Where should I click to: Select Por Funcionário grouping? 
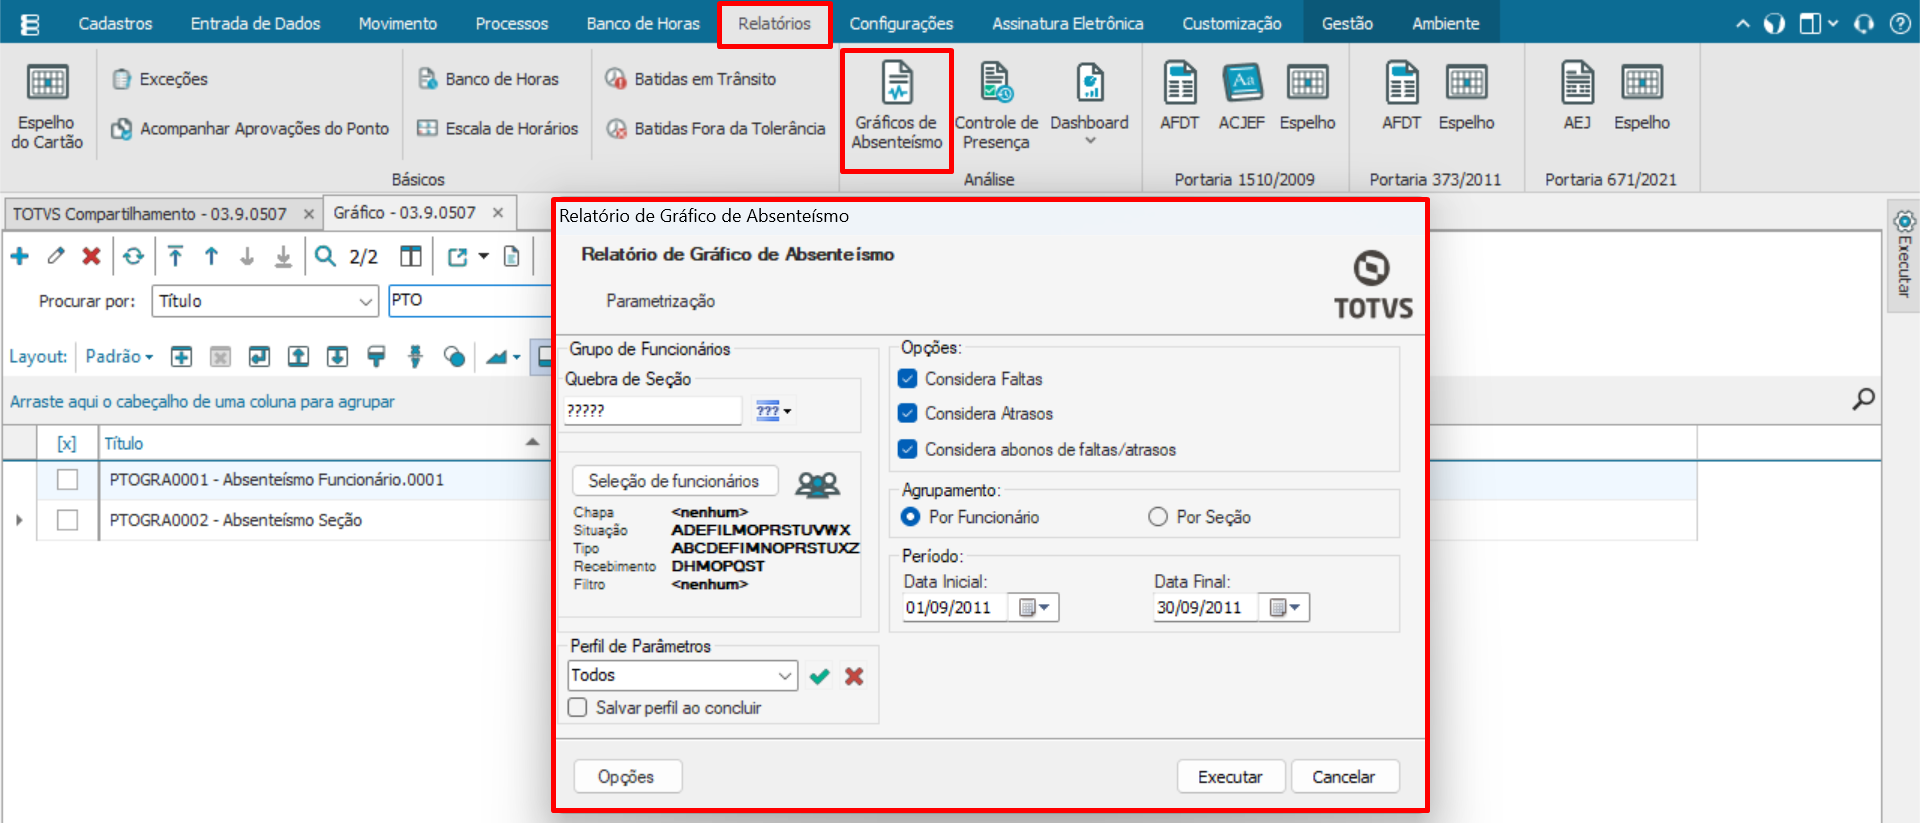pyautogui.click(x=910, y=517)
